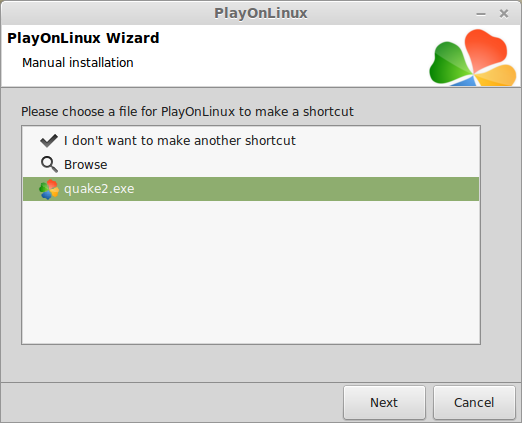This screenshot has height=423, width=522.
Task: Close the PlayOnLinux wizard window
Action: click(504, 14)
